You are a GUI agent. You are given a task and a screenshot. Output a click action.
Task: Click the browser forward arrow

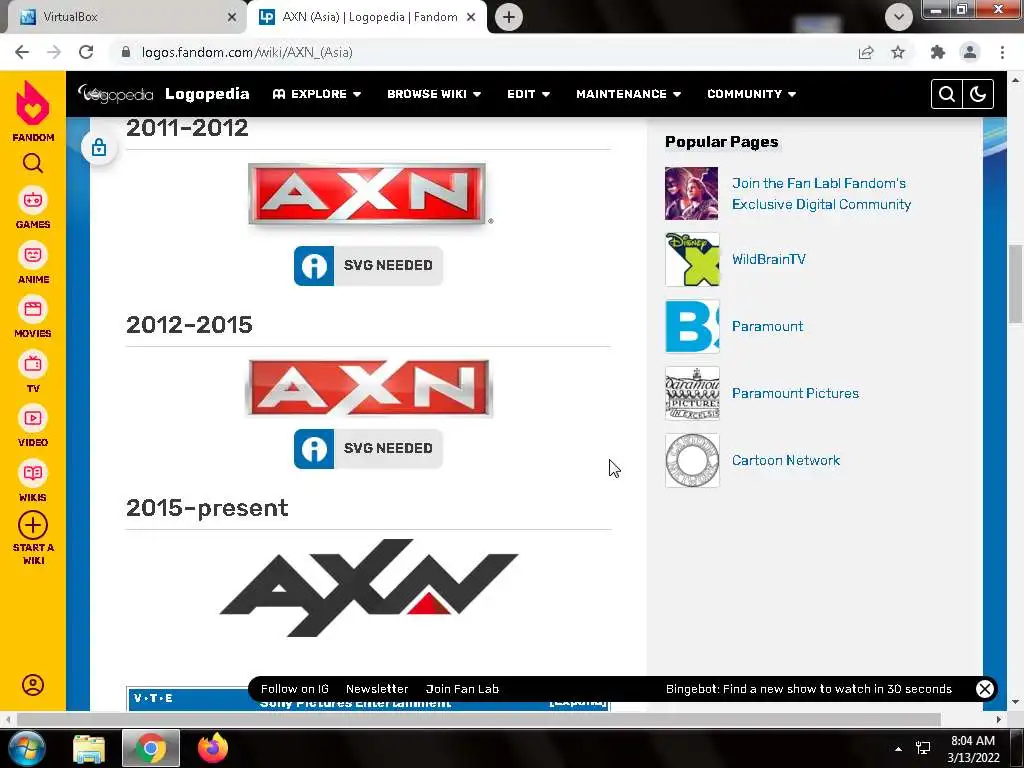54,52
